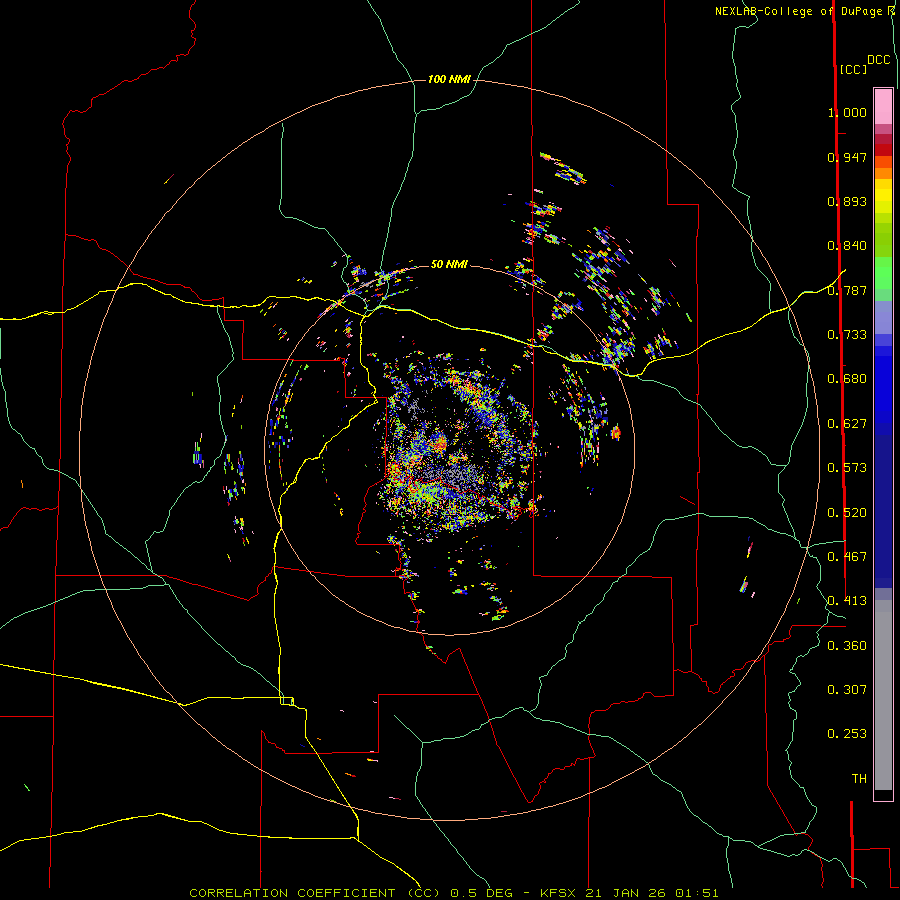Click the 0.627 legend value
The height and width of the screenshot is (900, 900).
[x=847, y=424]
